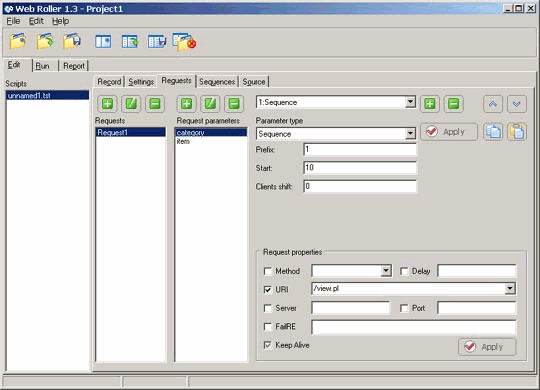The height and width of the screenshot is (390, 540).
Task: Move item up with the up arrow button
Action: [x=492, y=104]
